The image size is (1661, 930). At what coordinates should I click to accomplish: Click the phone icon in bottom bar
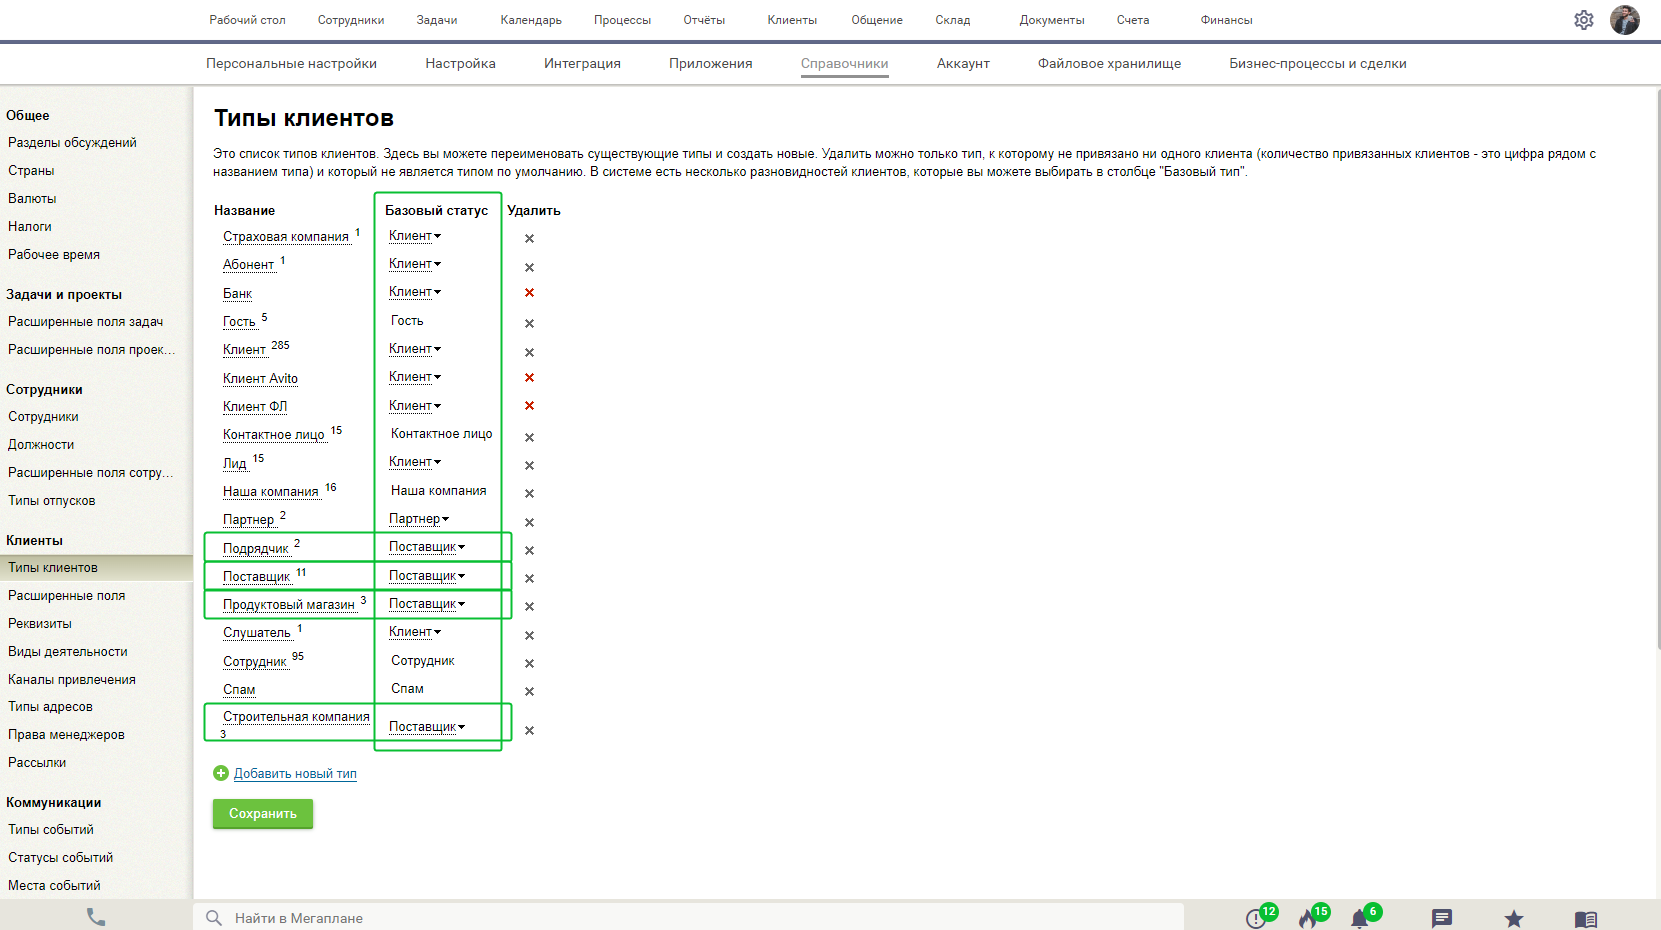coord(96,917)
